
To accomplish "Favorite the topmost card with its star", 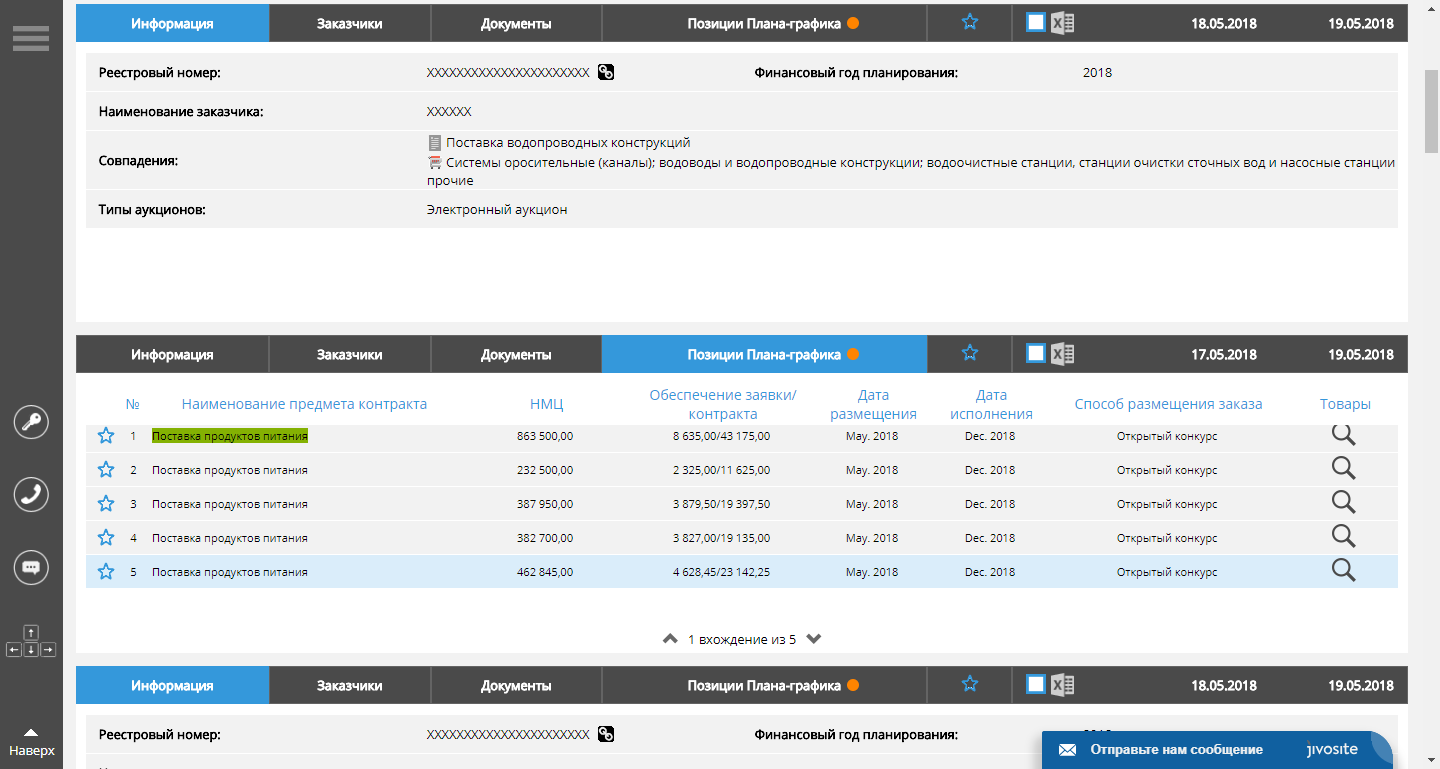I will point(970,22).
